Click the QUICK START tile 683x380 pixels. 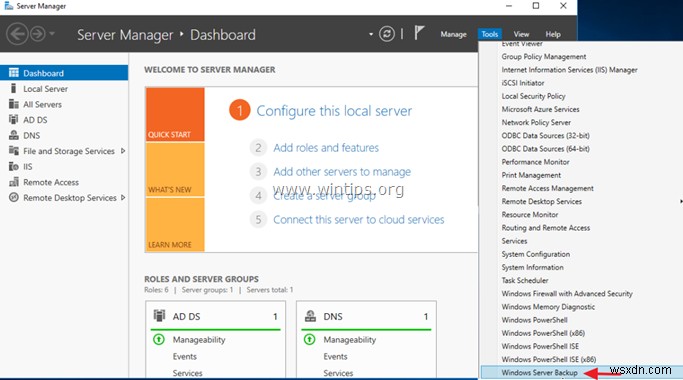pyautogui.click(x=175, y=114)
